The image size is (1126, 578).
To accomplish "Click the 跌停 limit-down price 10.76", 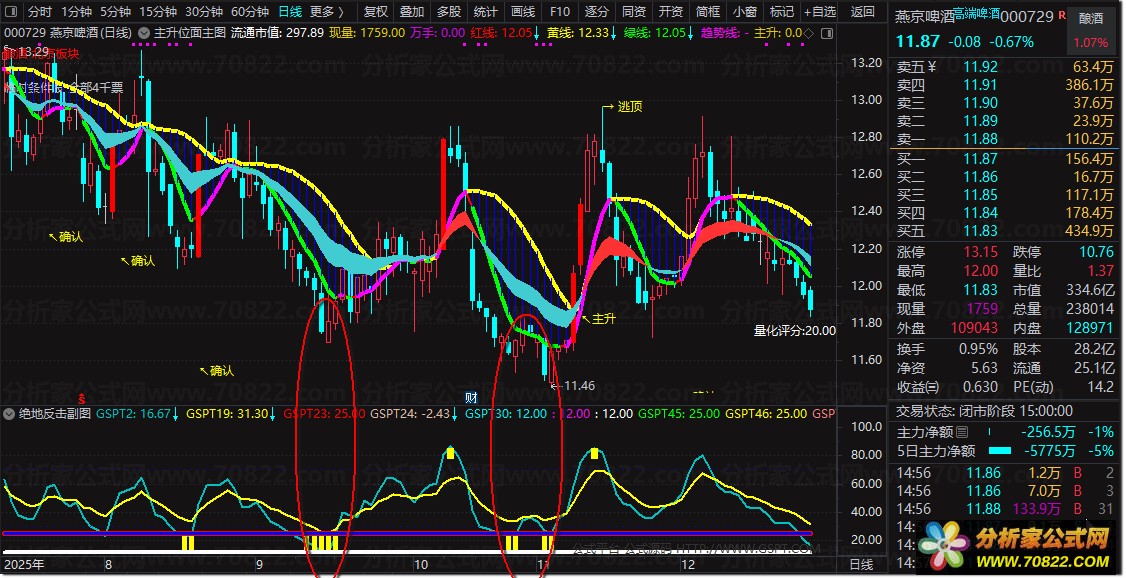I will (1095, 252).
